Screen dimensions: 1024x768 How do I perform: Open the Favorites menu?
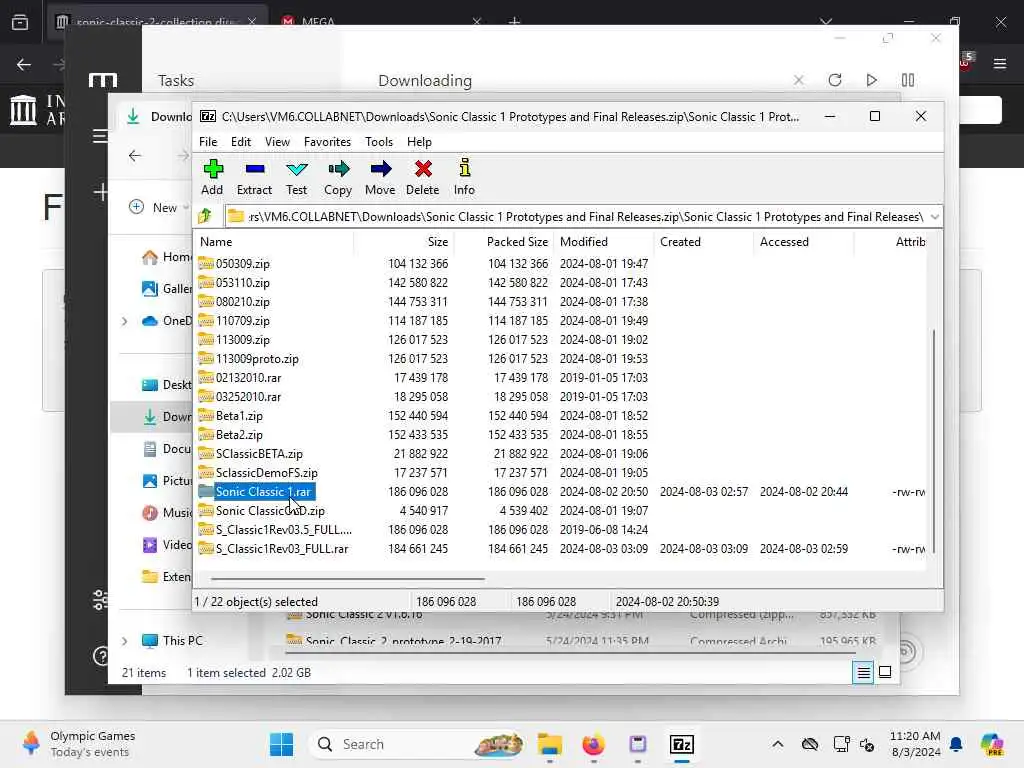tap(327, 142)
